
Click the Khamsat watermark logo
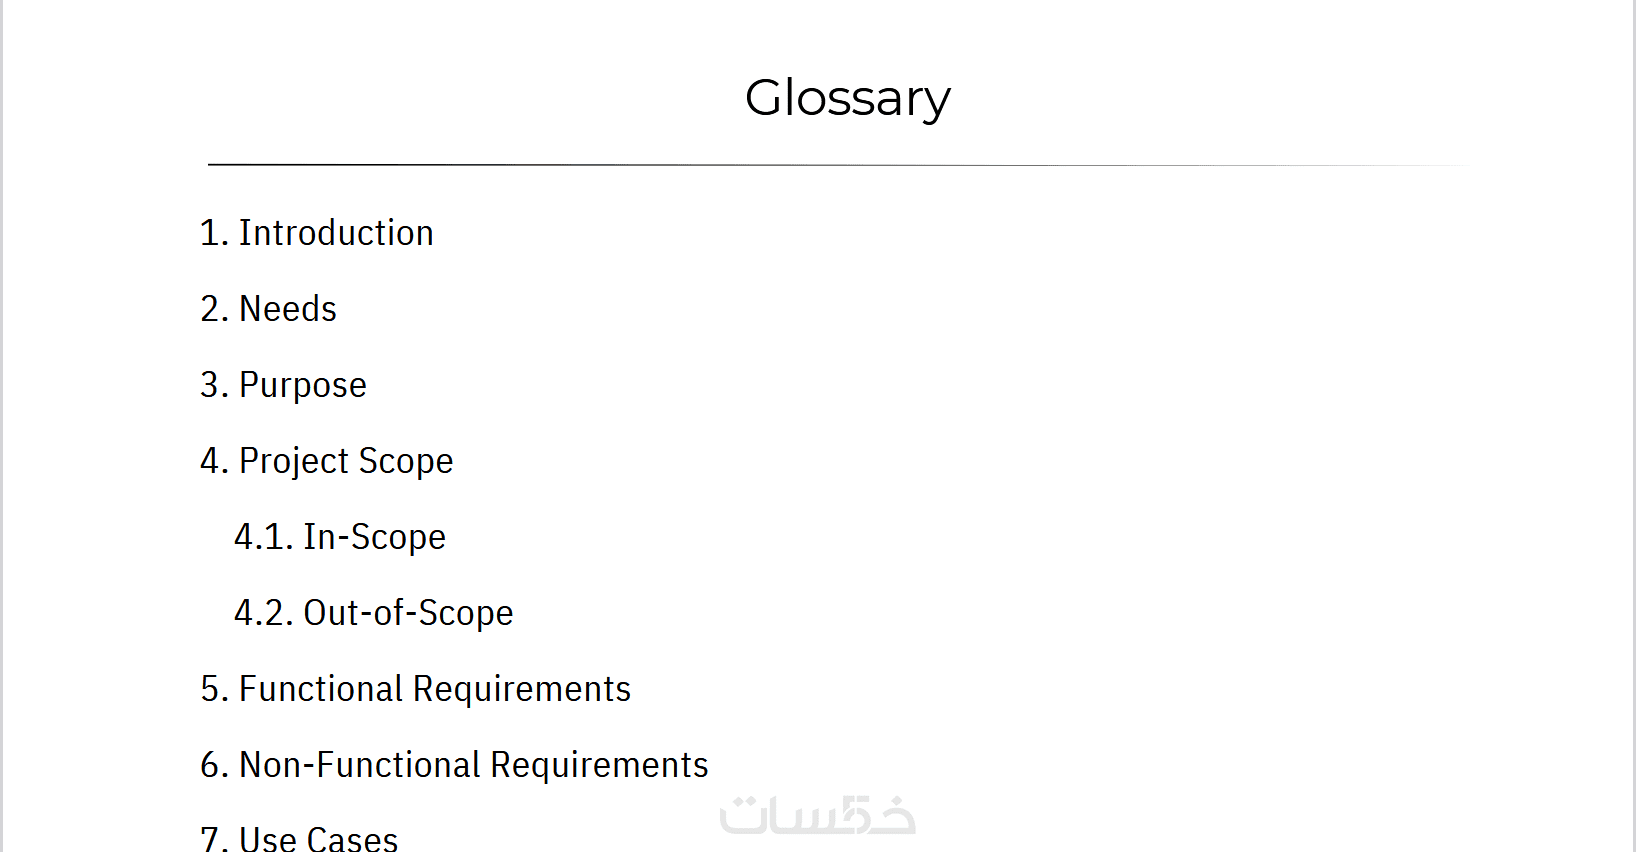(x=817, y=815)
